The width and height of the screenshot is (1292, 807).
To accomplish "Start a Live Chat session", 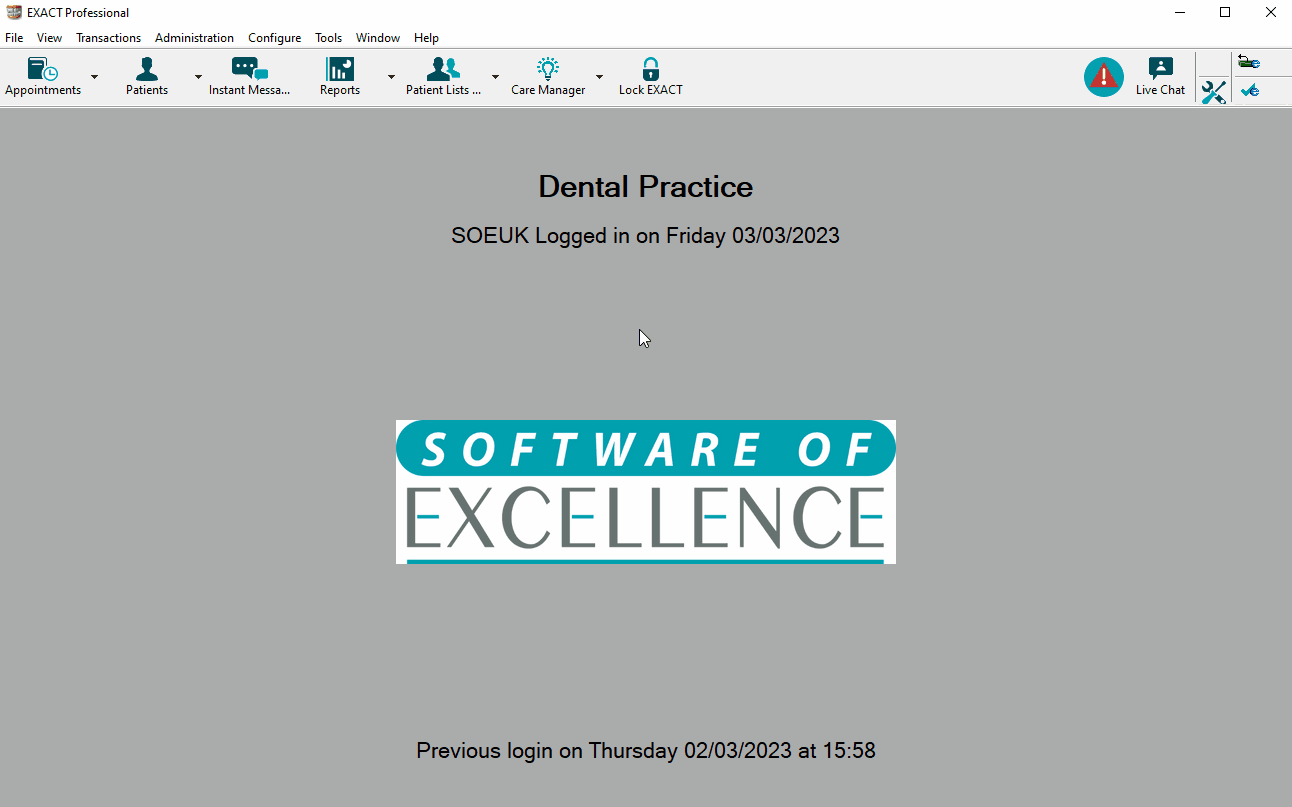I will tap(1160, 77).
